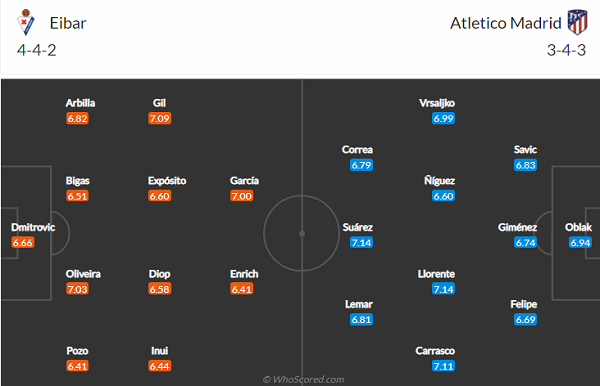This screenshot has height=386, width=600.
Task: Select Oliveira's 7.03 rating badge
Action: point(77,289)
